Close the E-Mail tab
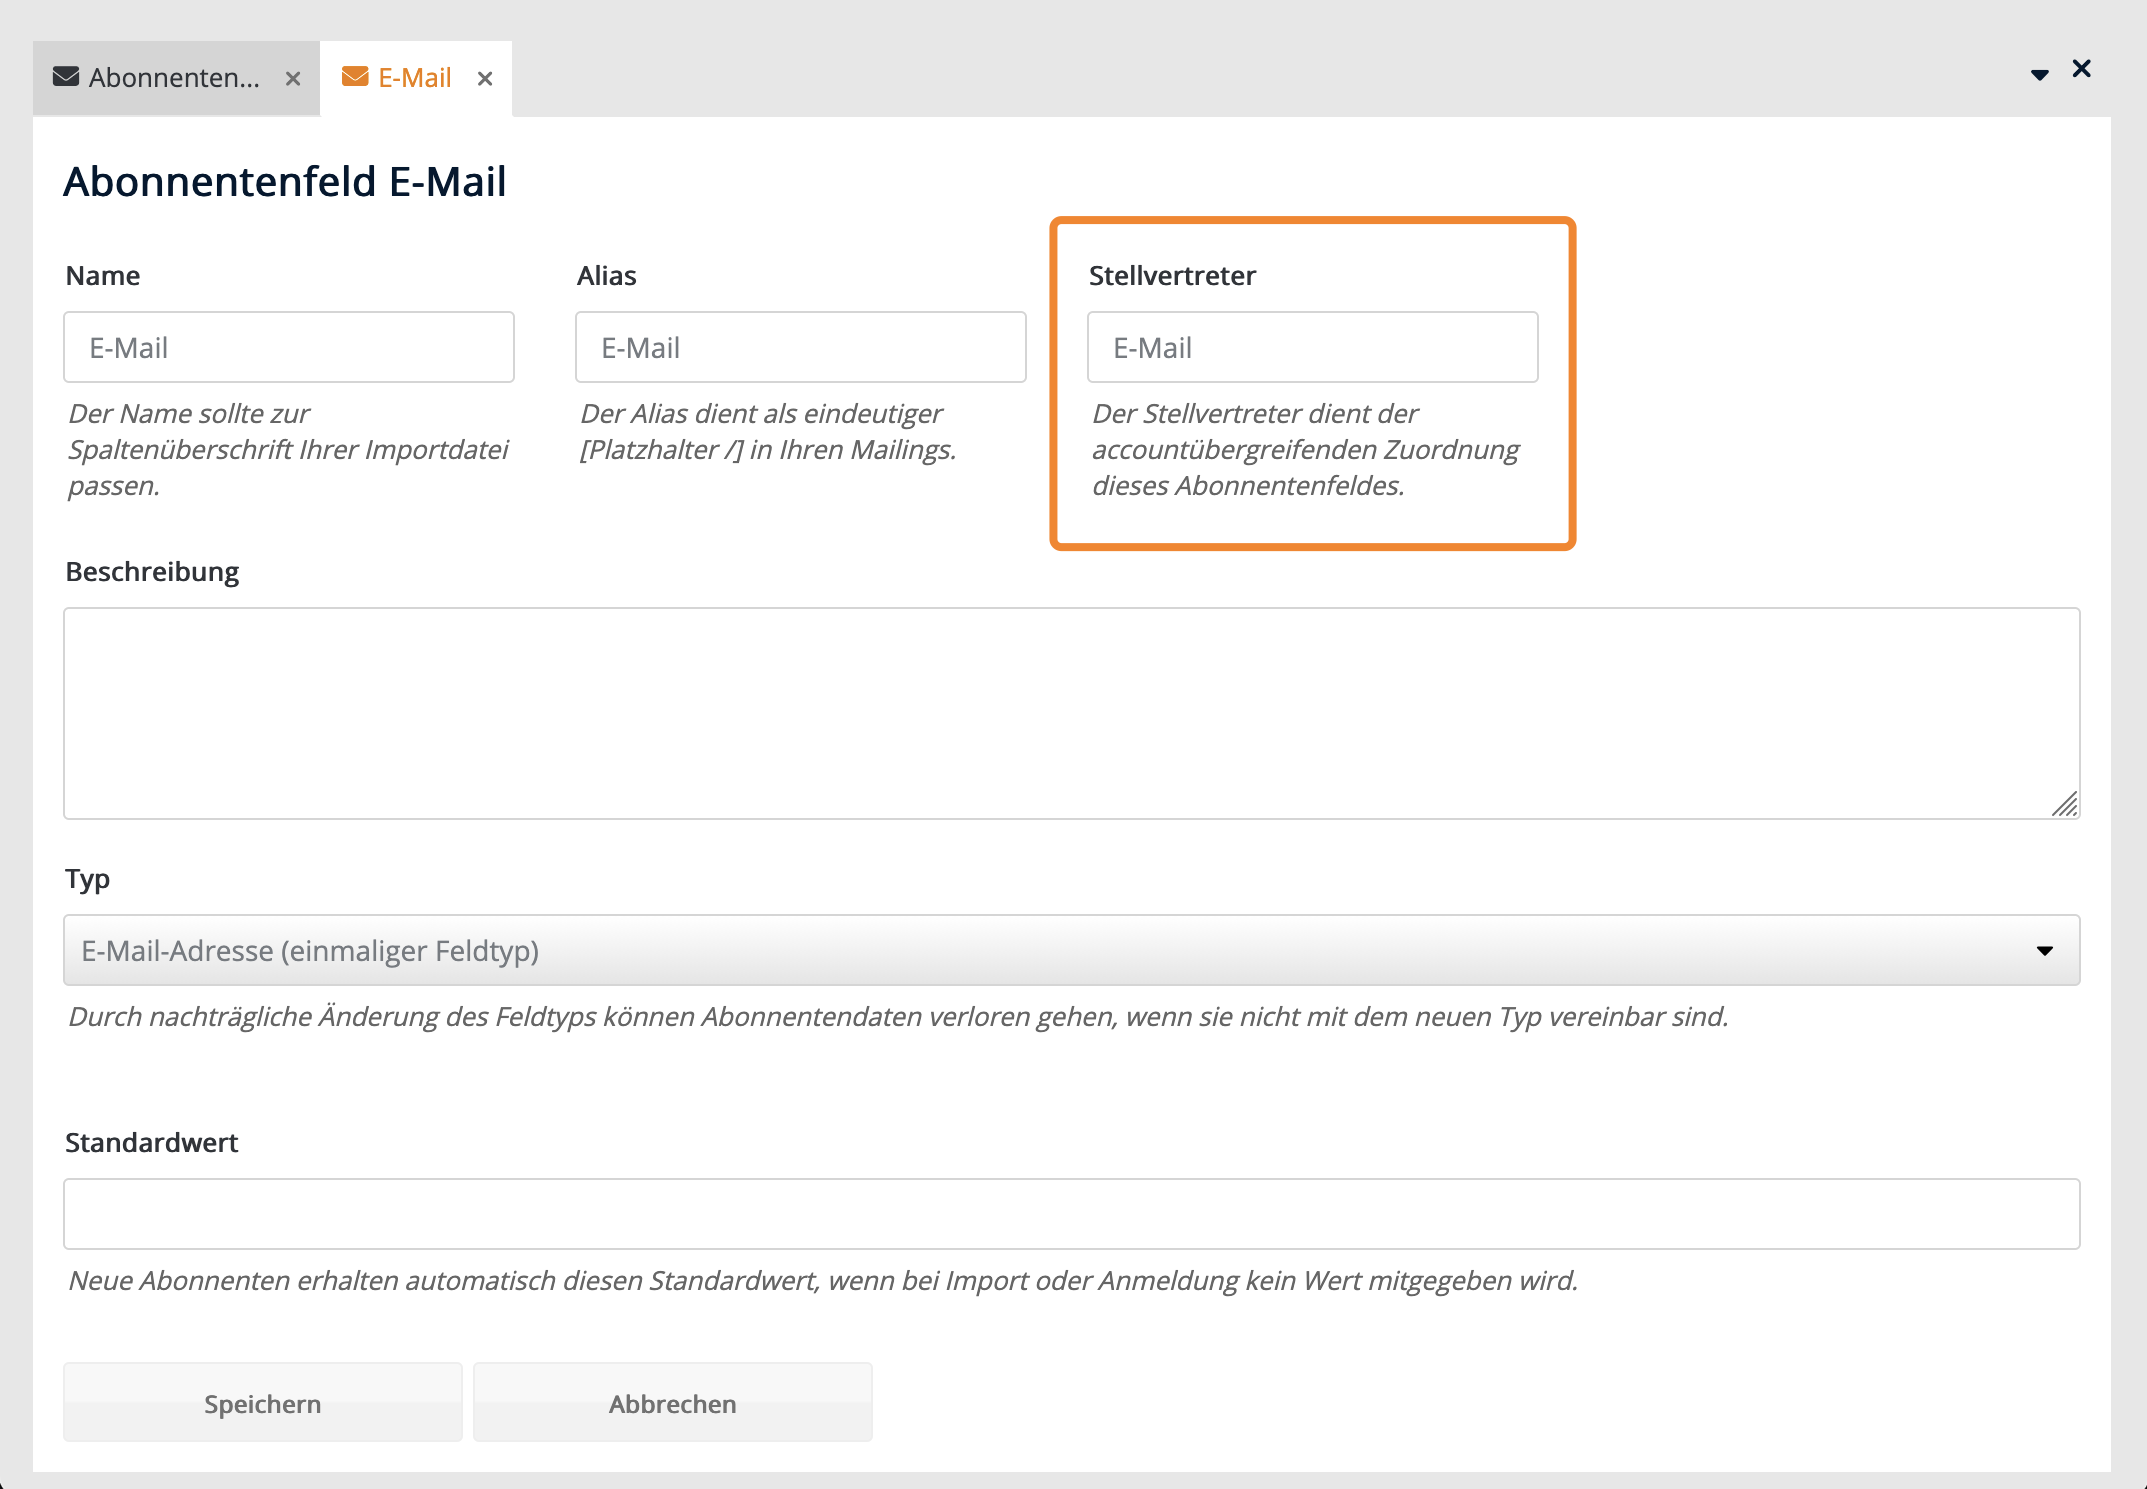Screen dimensions: 2147x1489 (485, 79)
